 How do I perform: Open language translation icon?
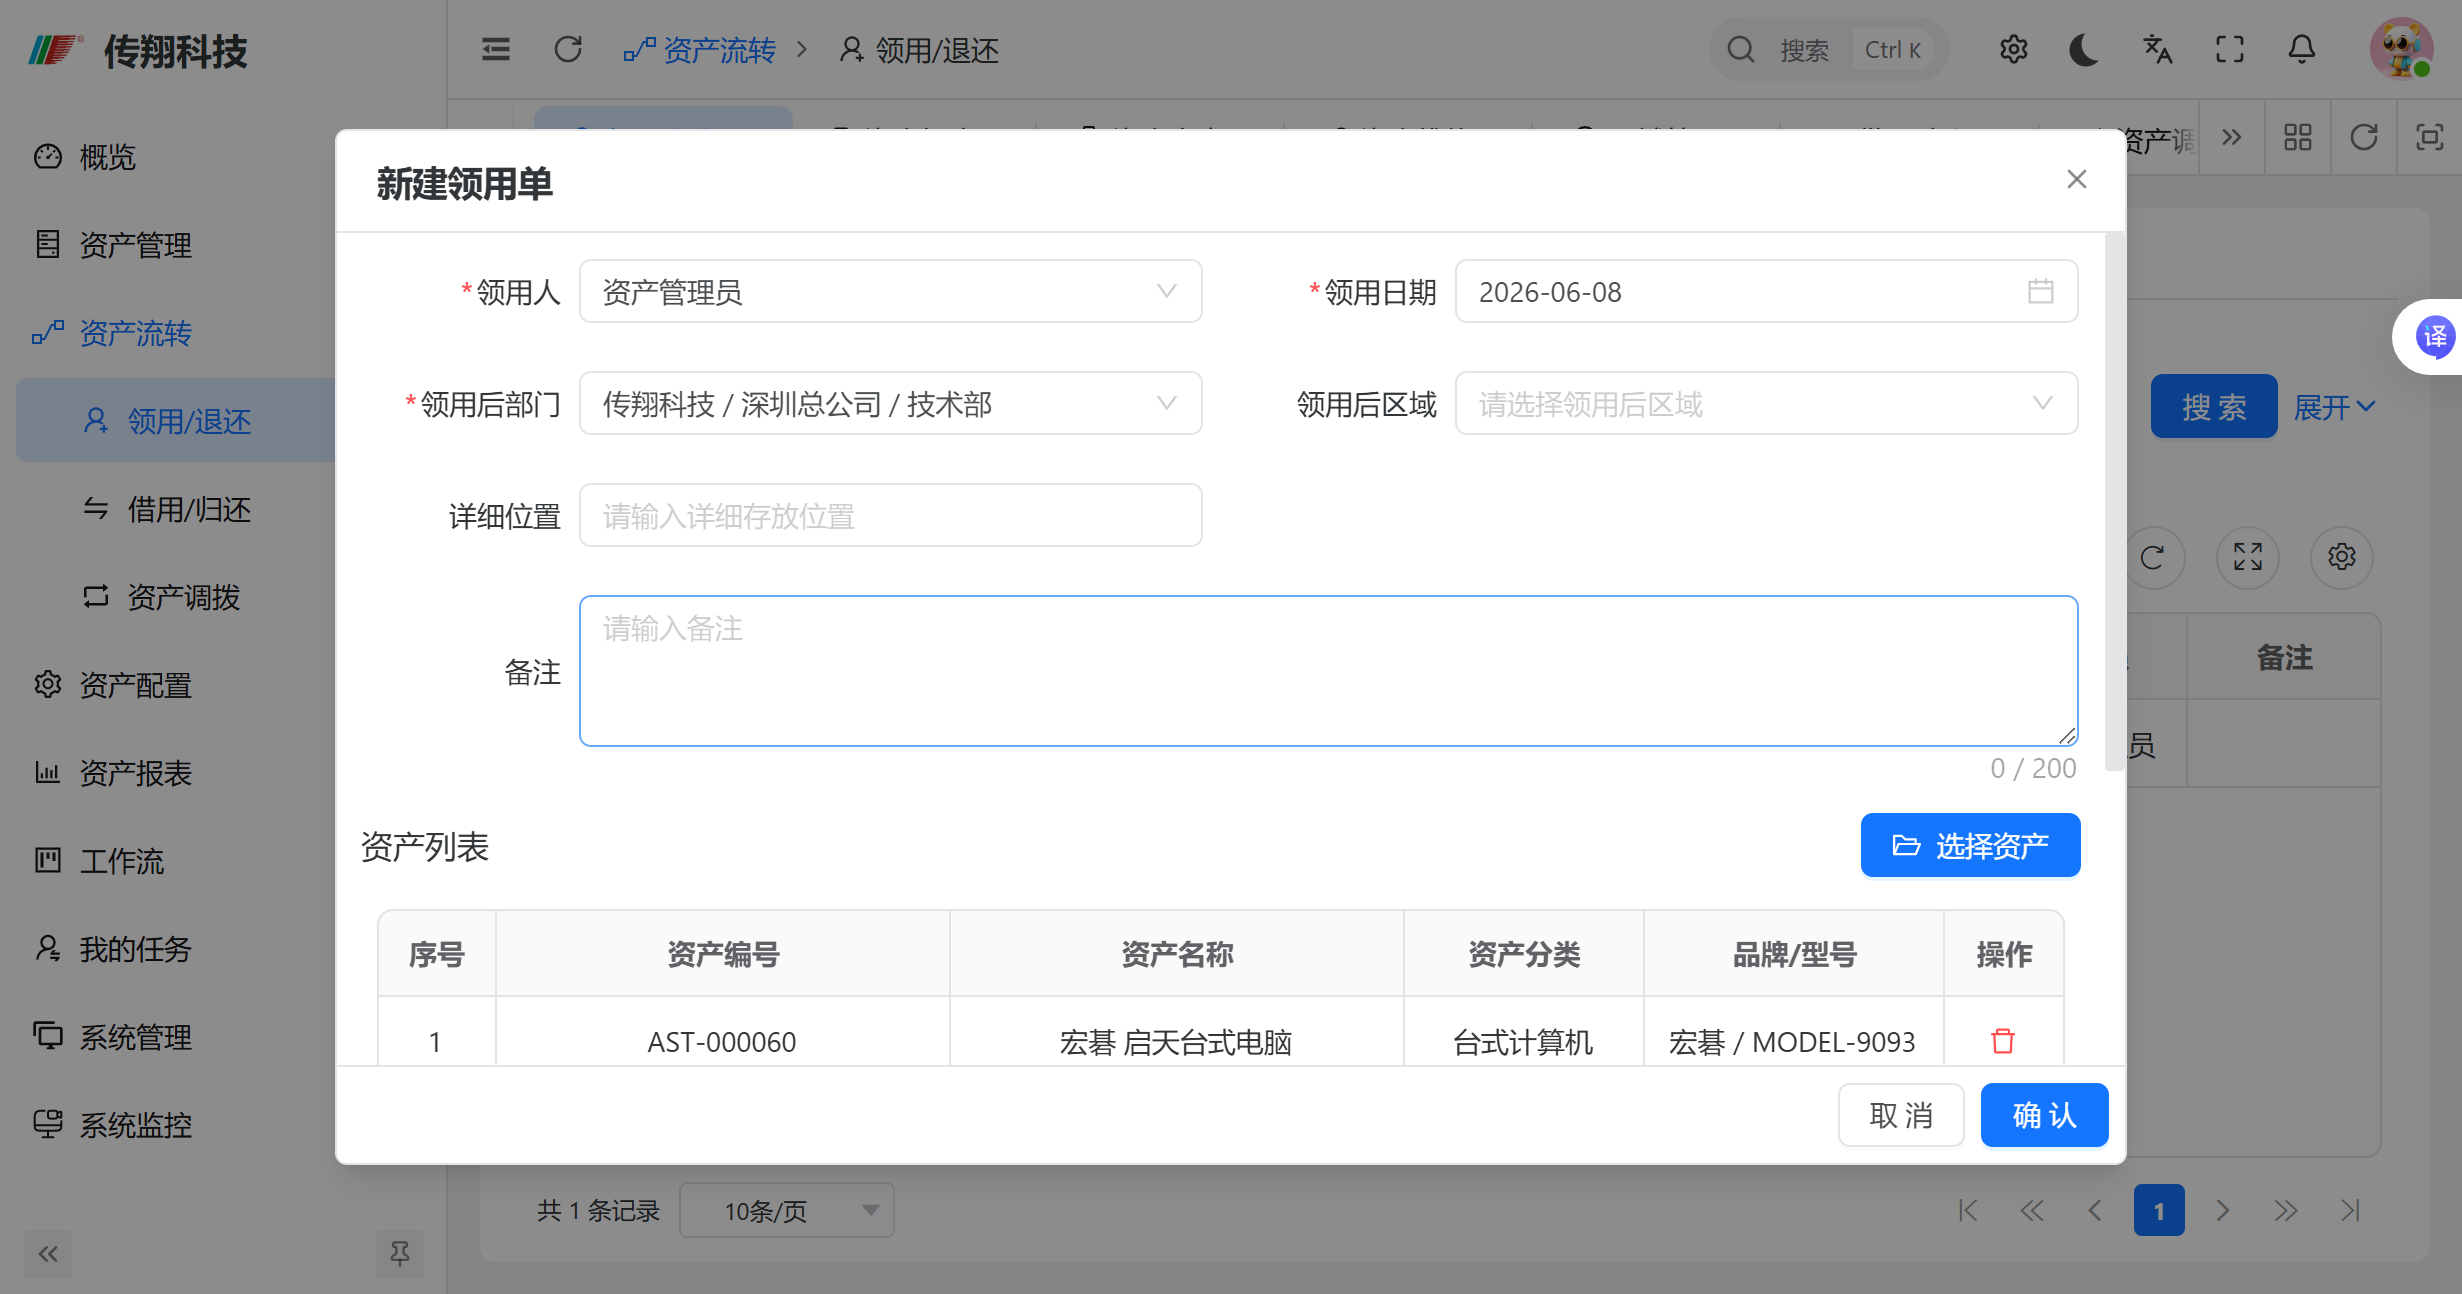coord(2157,49)
